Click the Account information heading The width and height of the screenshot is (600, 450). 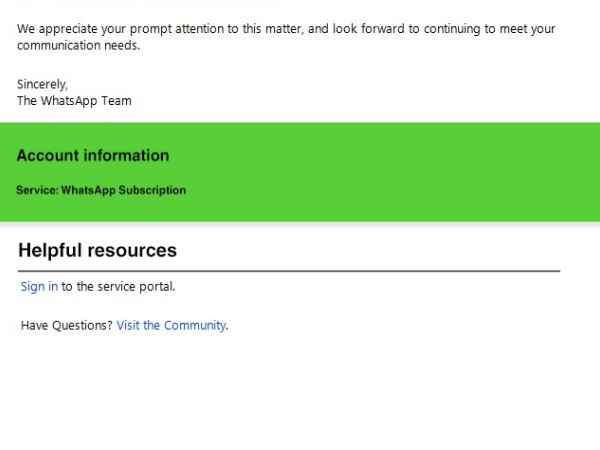point(92,155)
